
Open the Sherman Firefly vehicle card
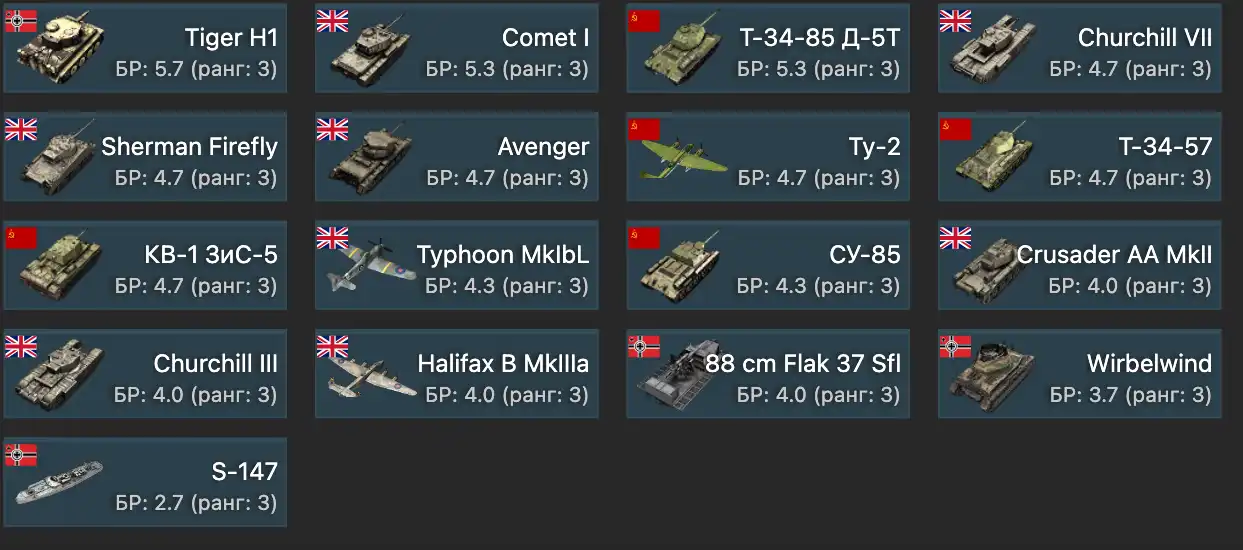[145, 157]
